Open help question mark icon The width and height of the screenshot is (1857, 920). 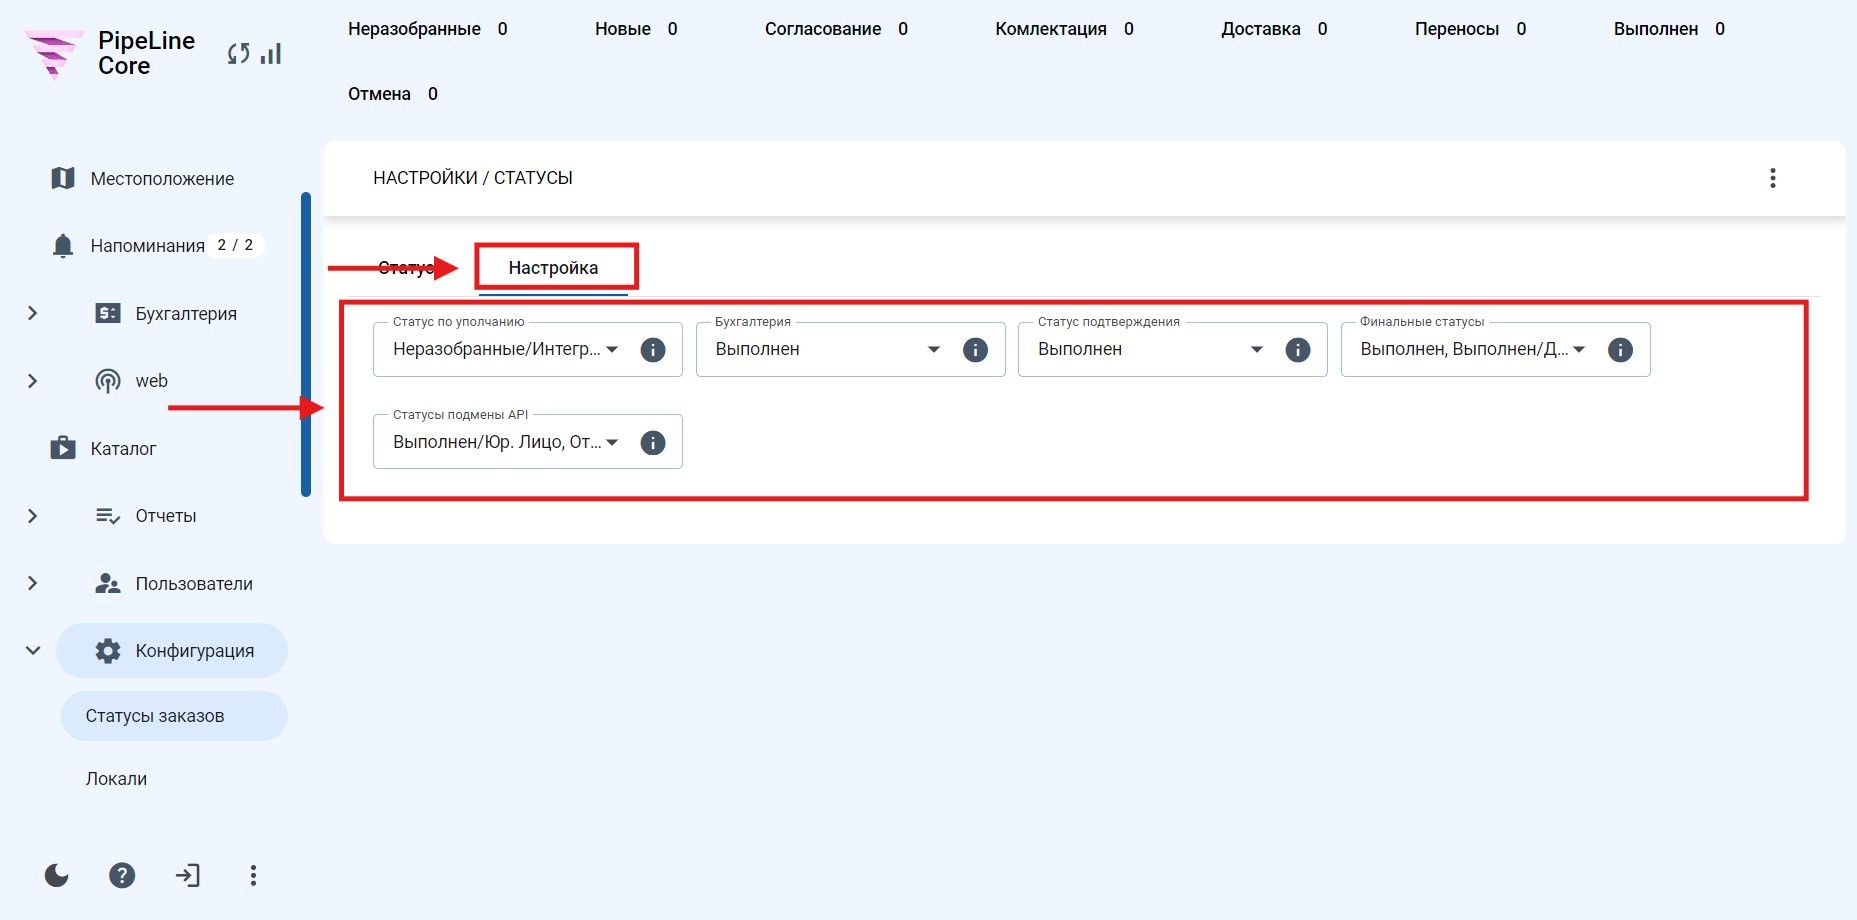122,876
